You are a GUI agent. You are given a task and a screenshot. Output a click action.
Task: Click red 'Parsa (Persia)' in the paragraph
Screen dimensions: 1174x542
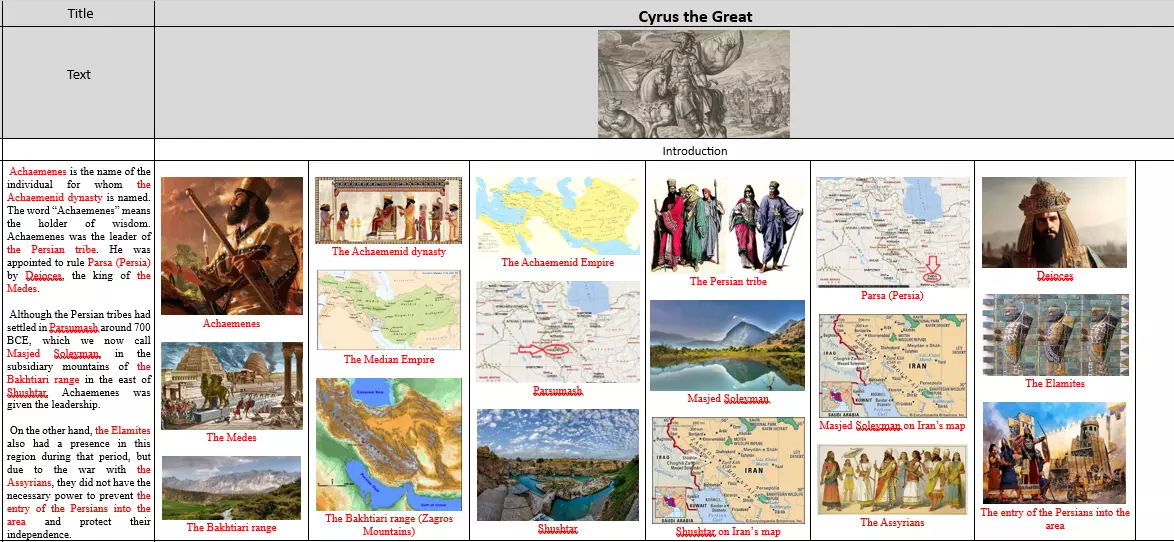pyautogui.click(x=119, y=263)
